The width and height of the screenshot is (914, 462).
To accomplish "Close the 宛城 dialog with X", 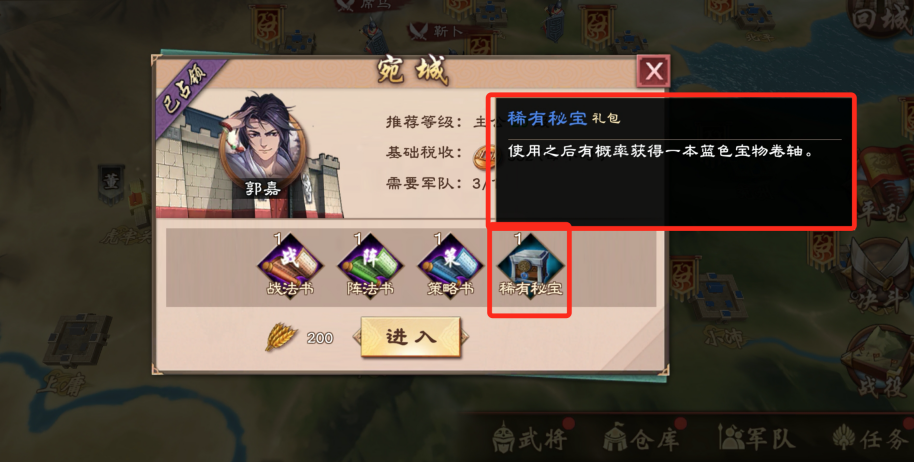I will 653,71.
